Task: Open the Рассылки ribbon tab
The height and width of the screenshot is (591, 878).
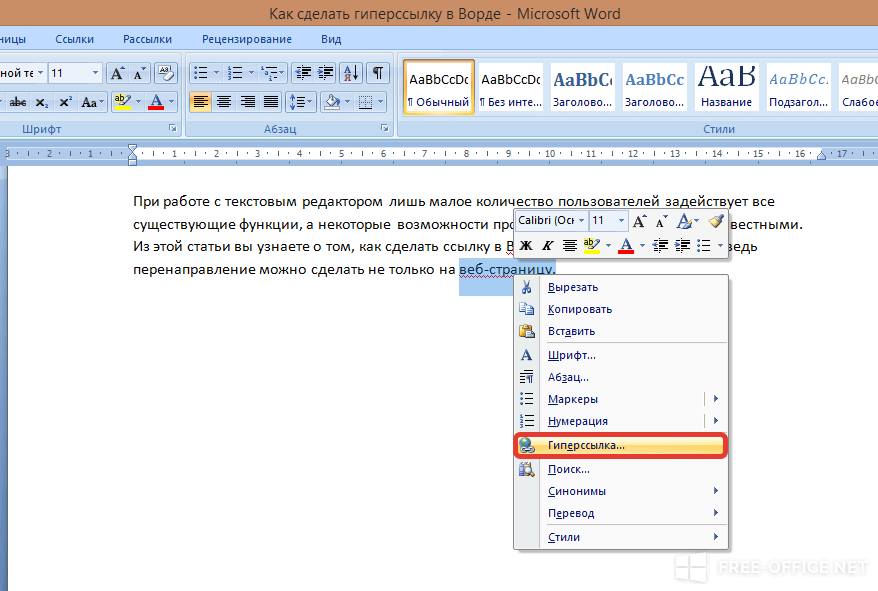Action: [147, 39]
